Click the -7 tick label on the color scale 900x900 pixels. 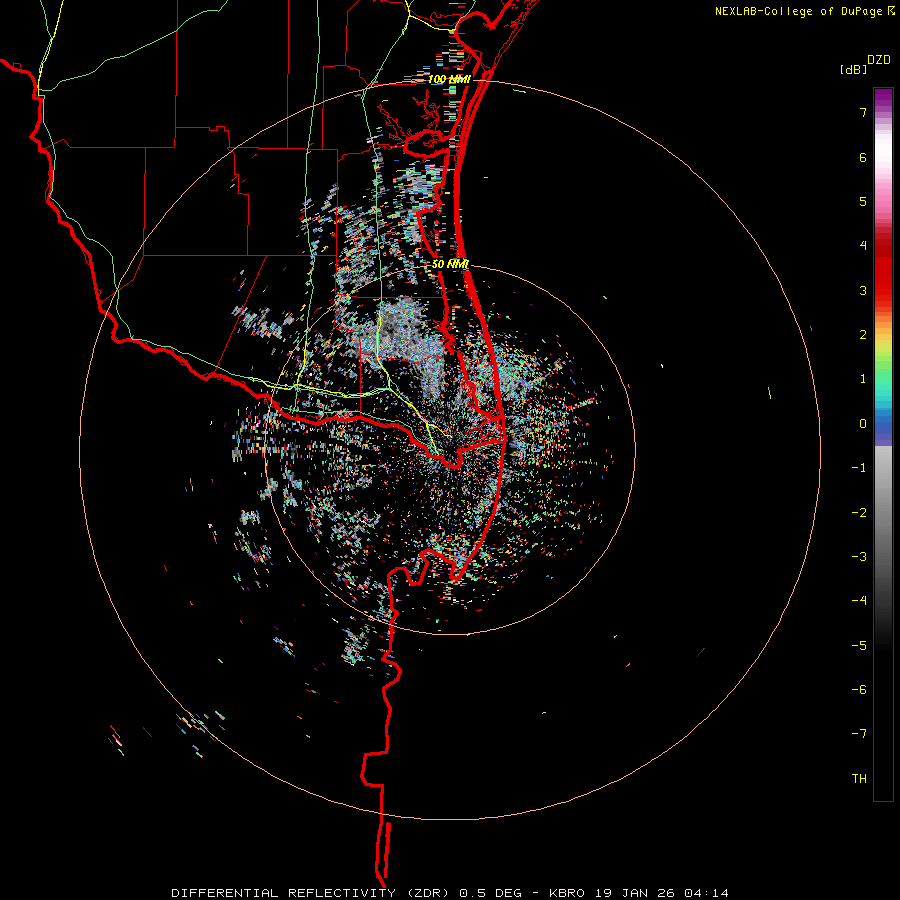[859, 734]
